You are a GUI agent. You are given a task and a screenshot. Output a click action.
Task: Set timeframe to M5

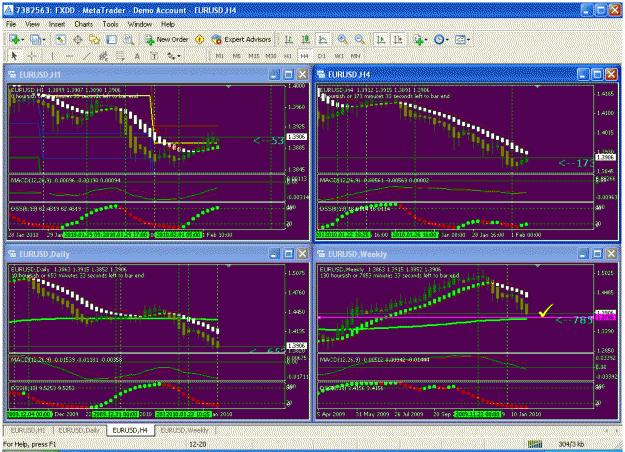click(237, 56)
